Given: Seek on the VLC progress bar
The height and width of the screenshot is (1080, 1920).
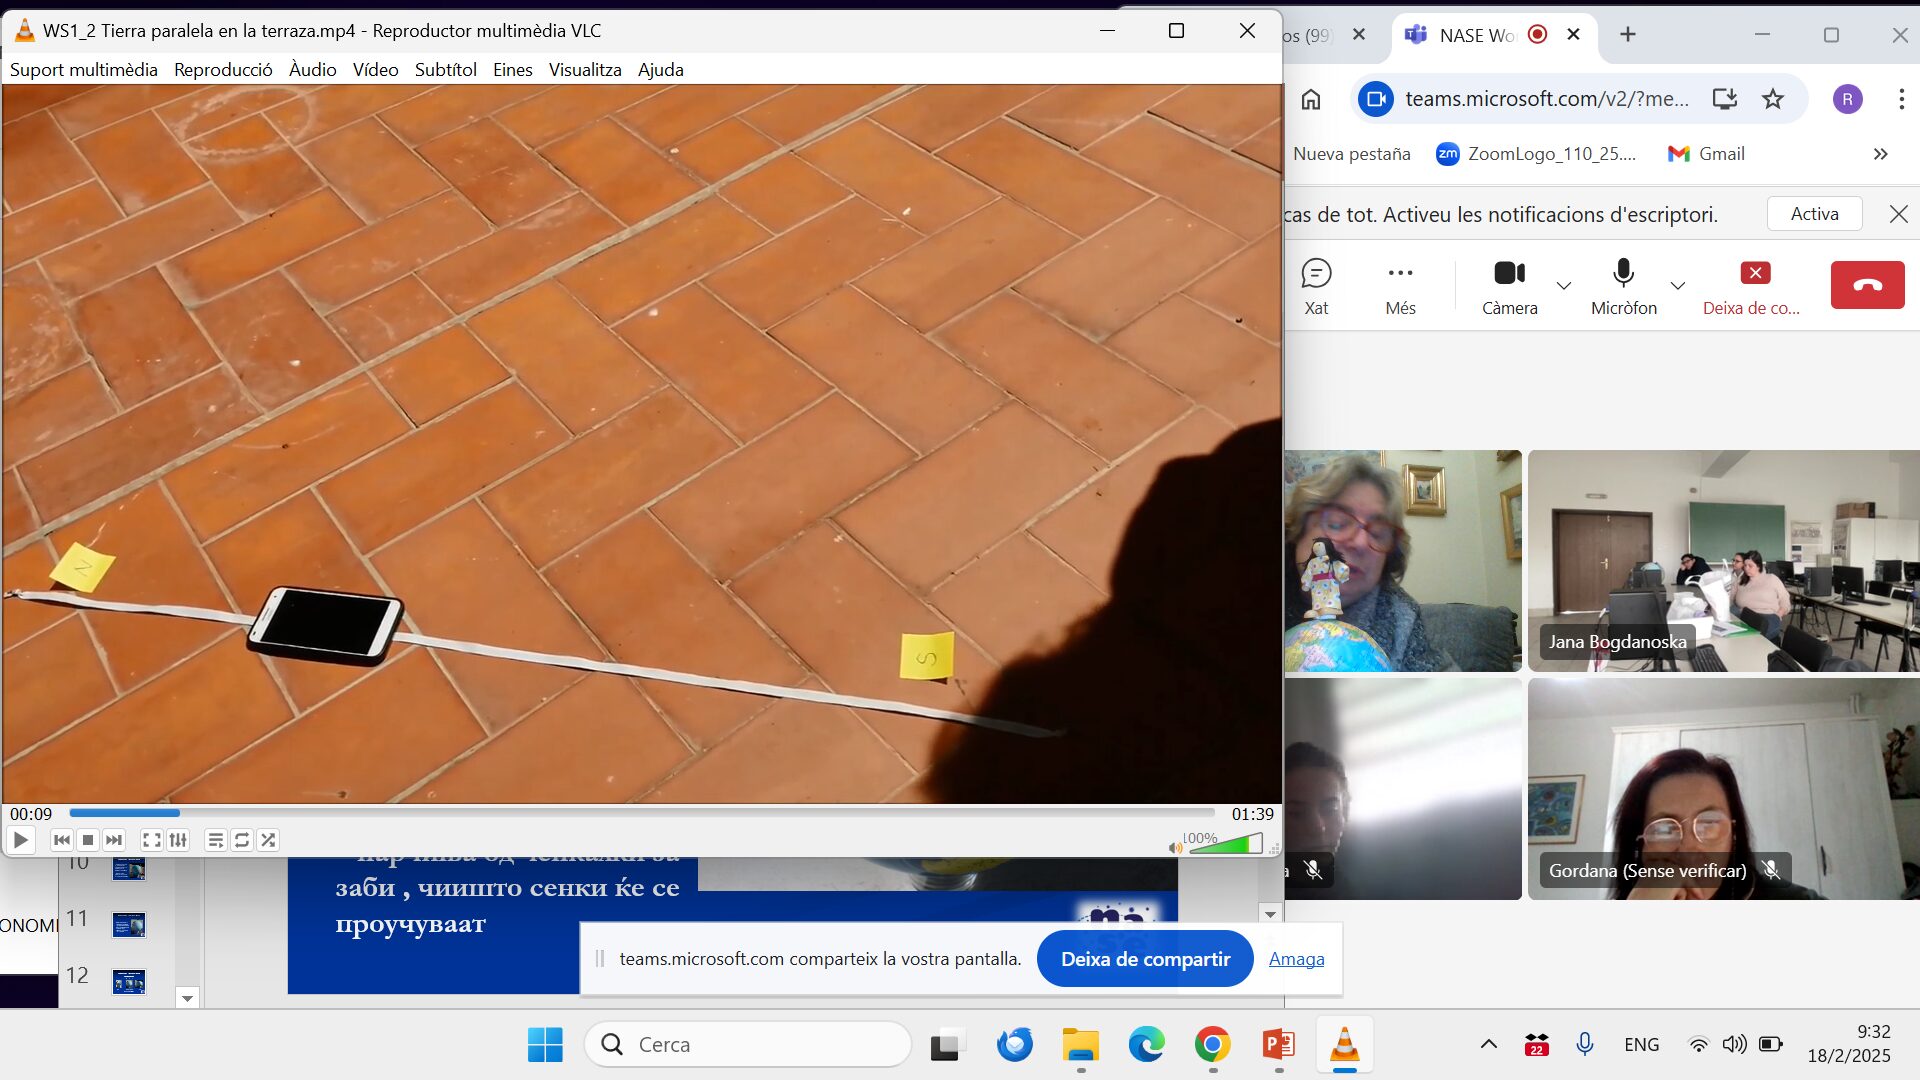Looking at the screenshot, I should click(x=642, y=814).
